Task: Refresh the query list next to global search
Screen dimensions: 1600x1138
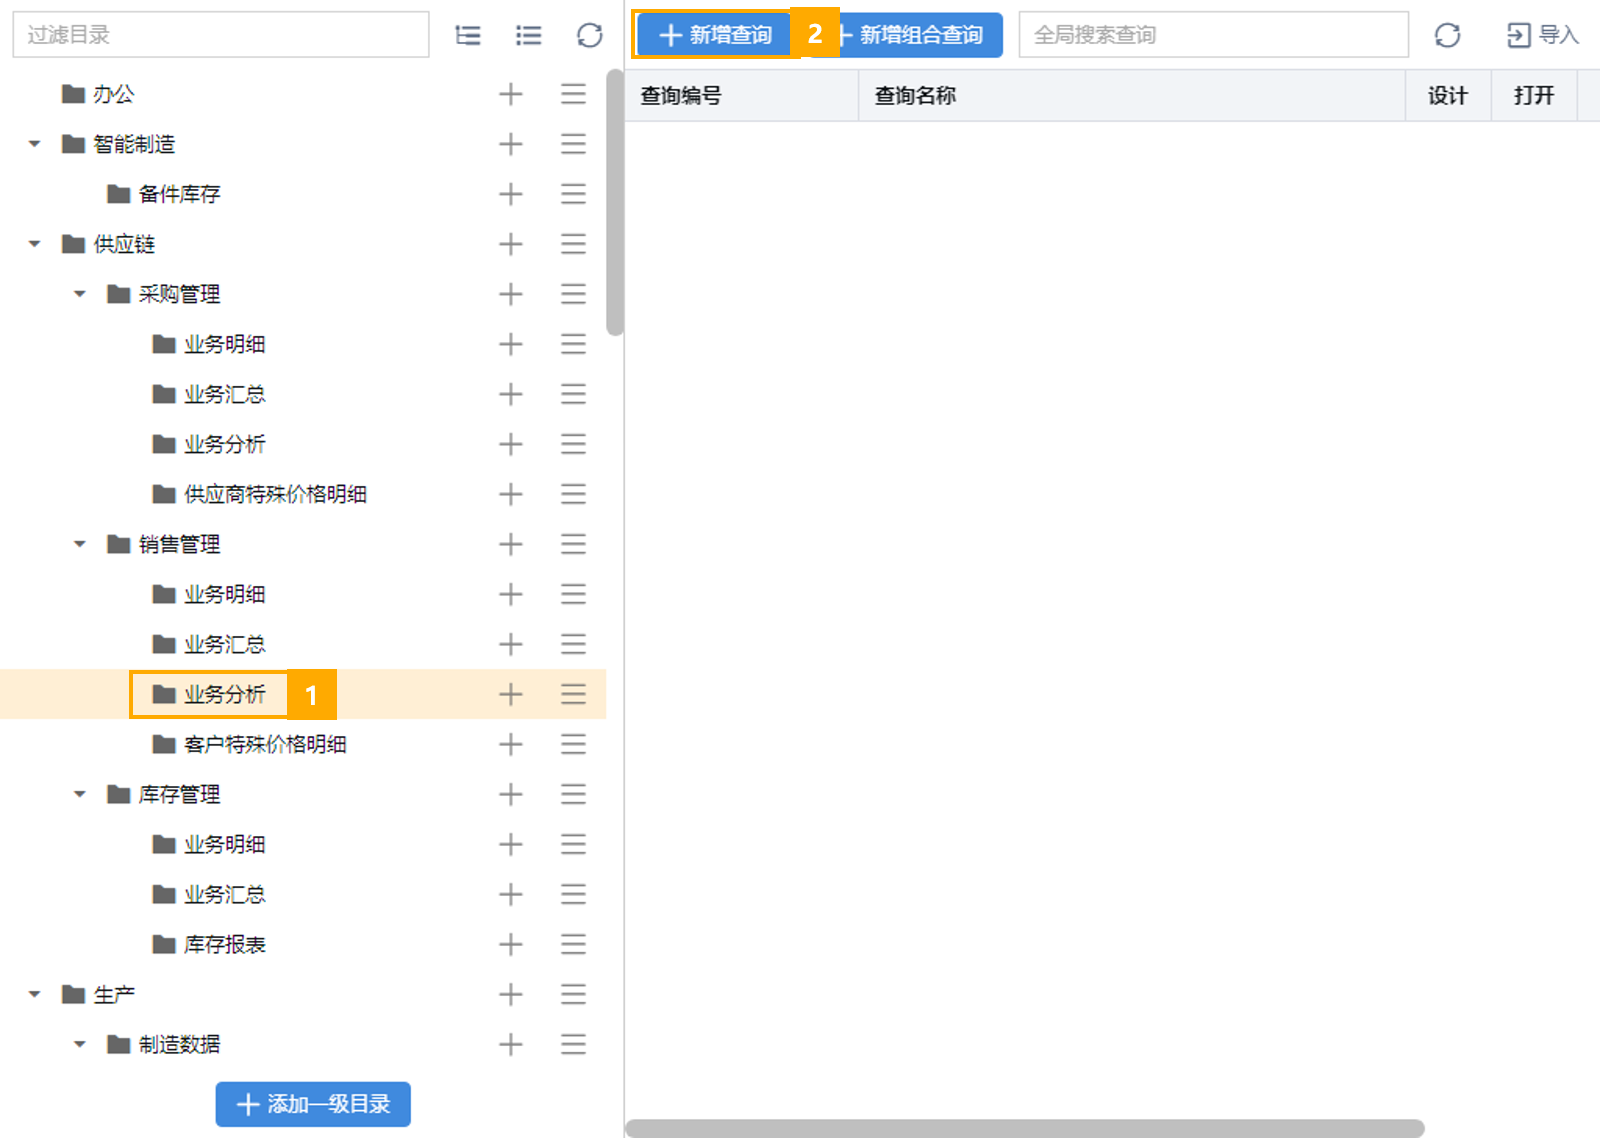Action: (1447, 36)
